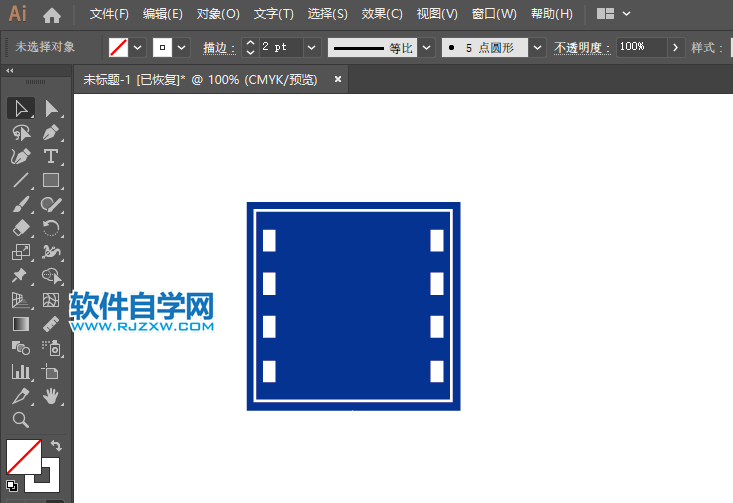Swap fill and stroke colors
Screen dimensions: 733x503
tap(57, 445)
